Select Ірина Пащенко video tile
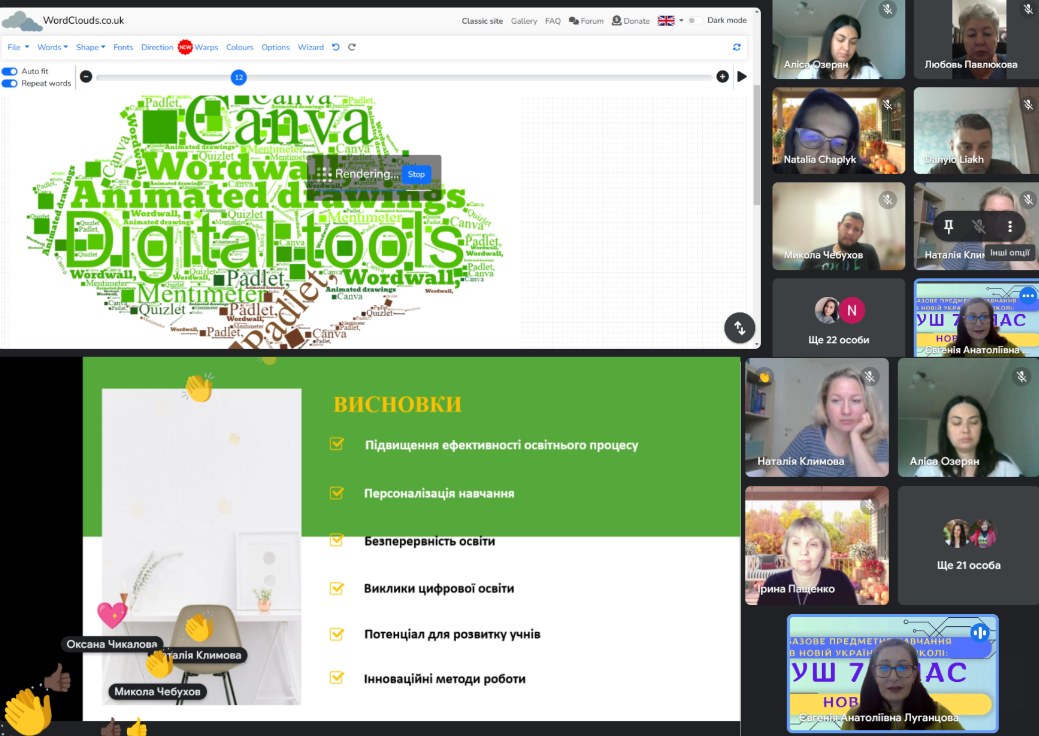Image resolution: width=1039 pixels, height=736 pixels. click(x=817, y=545)
